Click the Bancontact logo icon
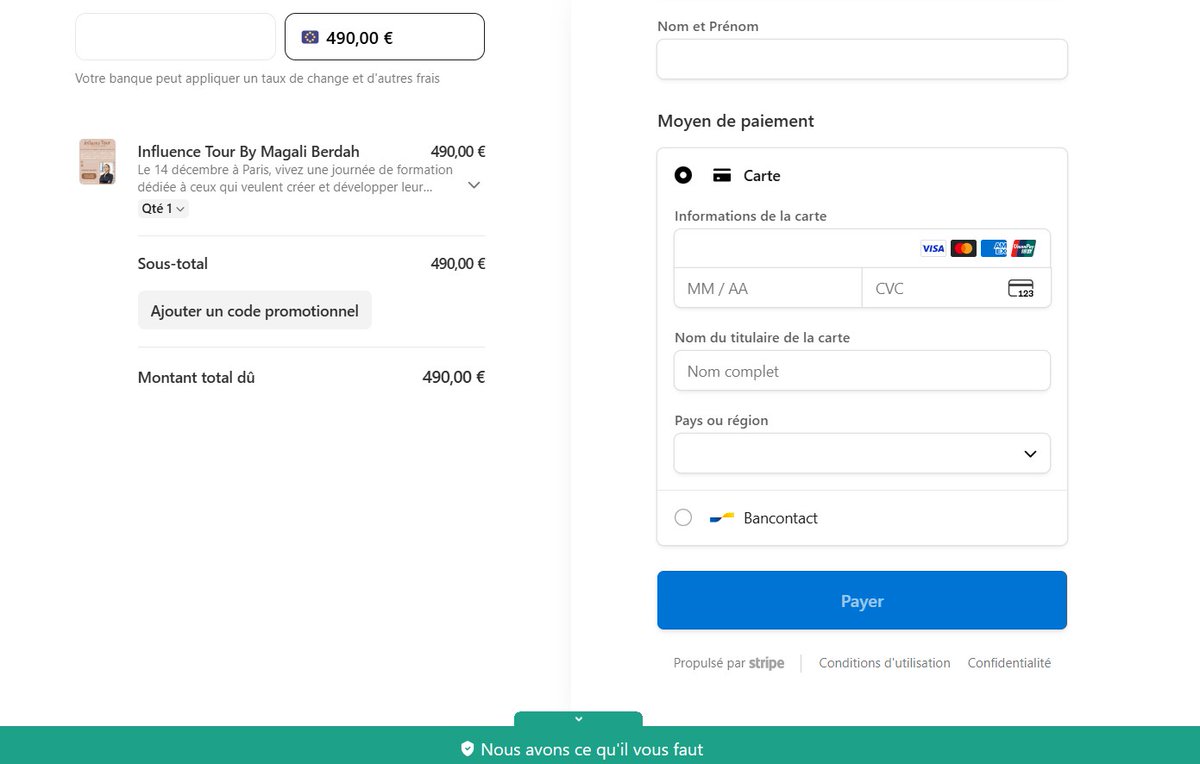Screen dimensions: 1200x764 pyautogui.click(x=722, y=518)
